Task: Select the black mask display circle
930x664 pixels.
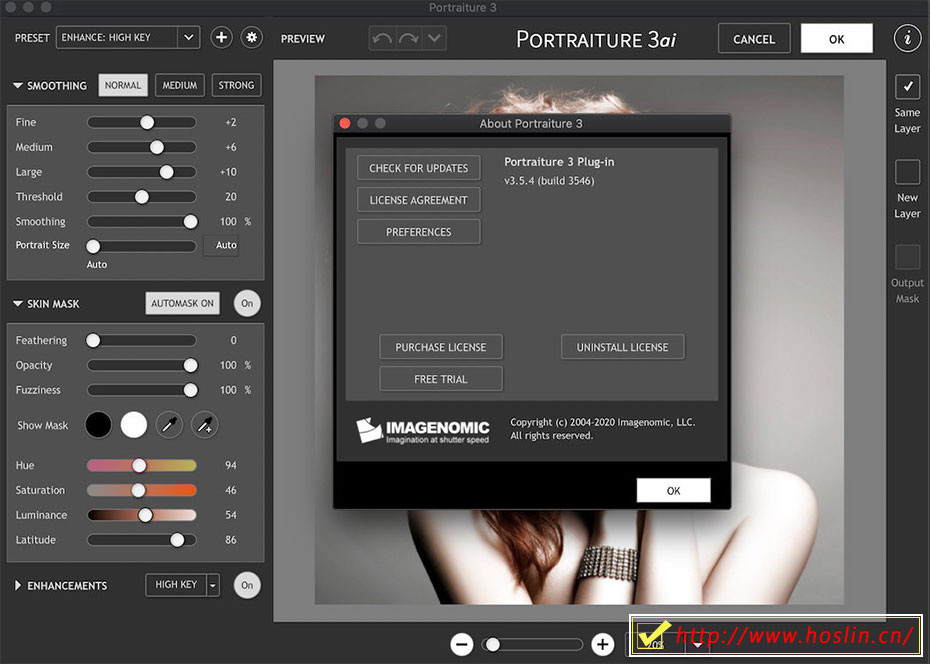Action: 98,425
